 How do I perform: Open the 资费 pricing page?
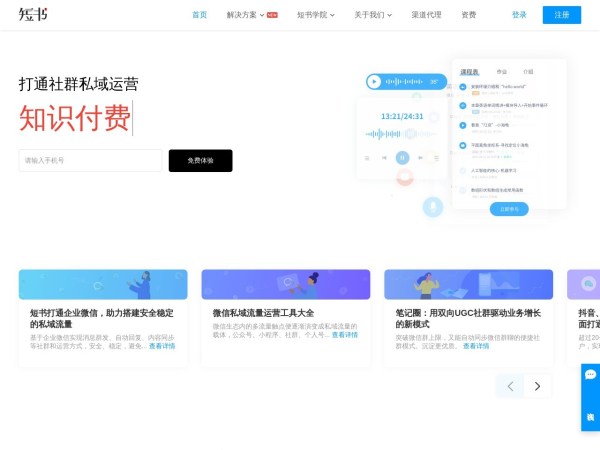click(469, 15)
